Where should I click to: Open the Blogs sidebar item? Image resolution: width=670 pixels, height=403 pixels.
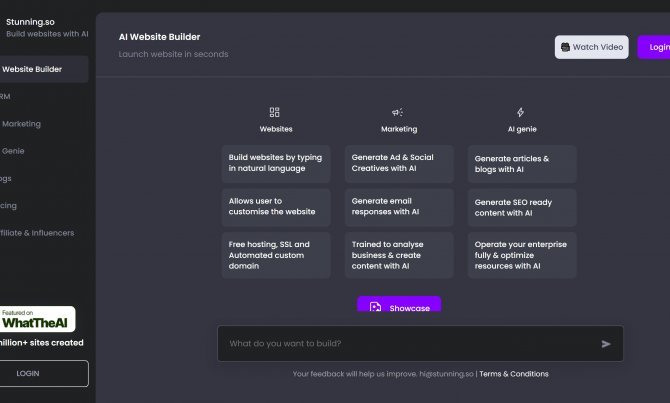[x=6, y=179]
